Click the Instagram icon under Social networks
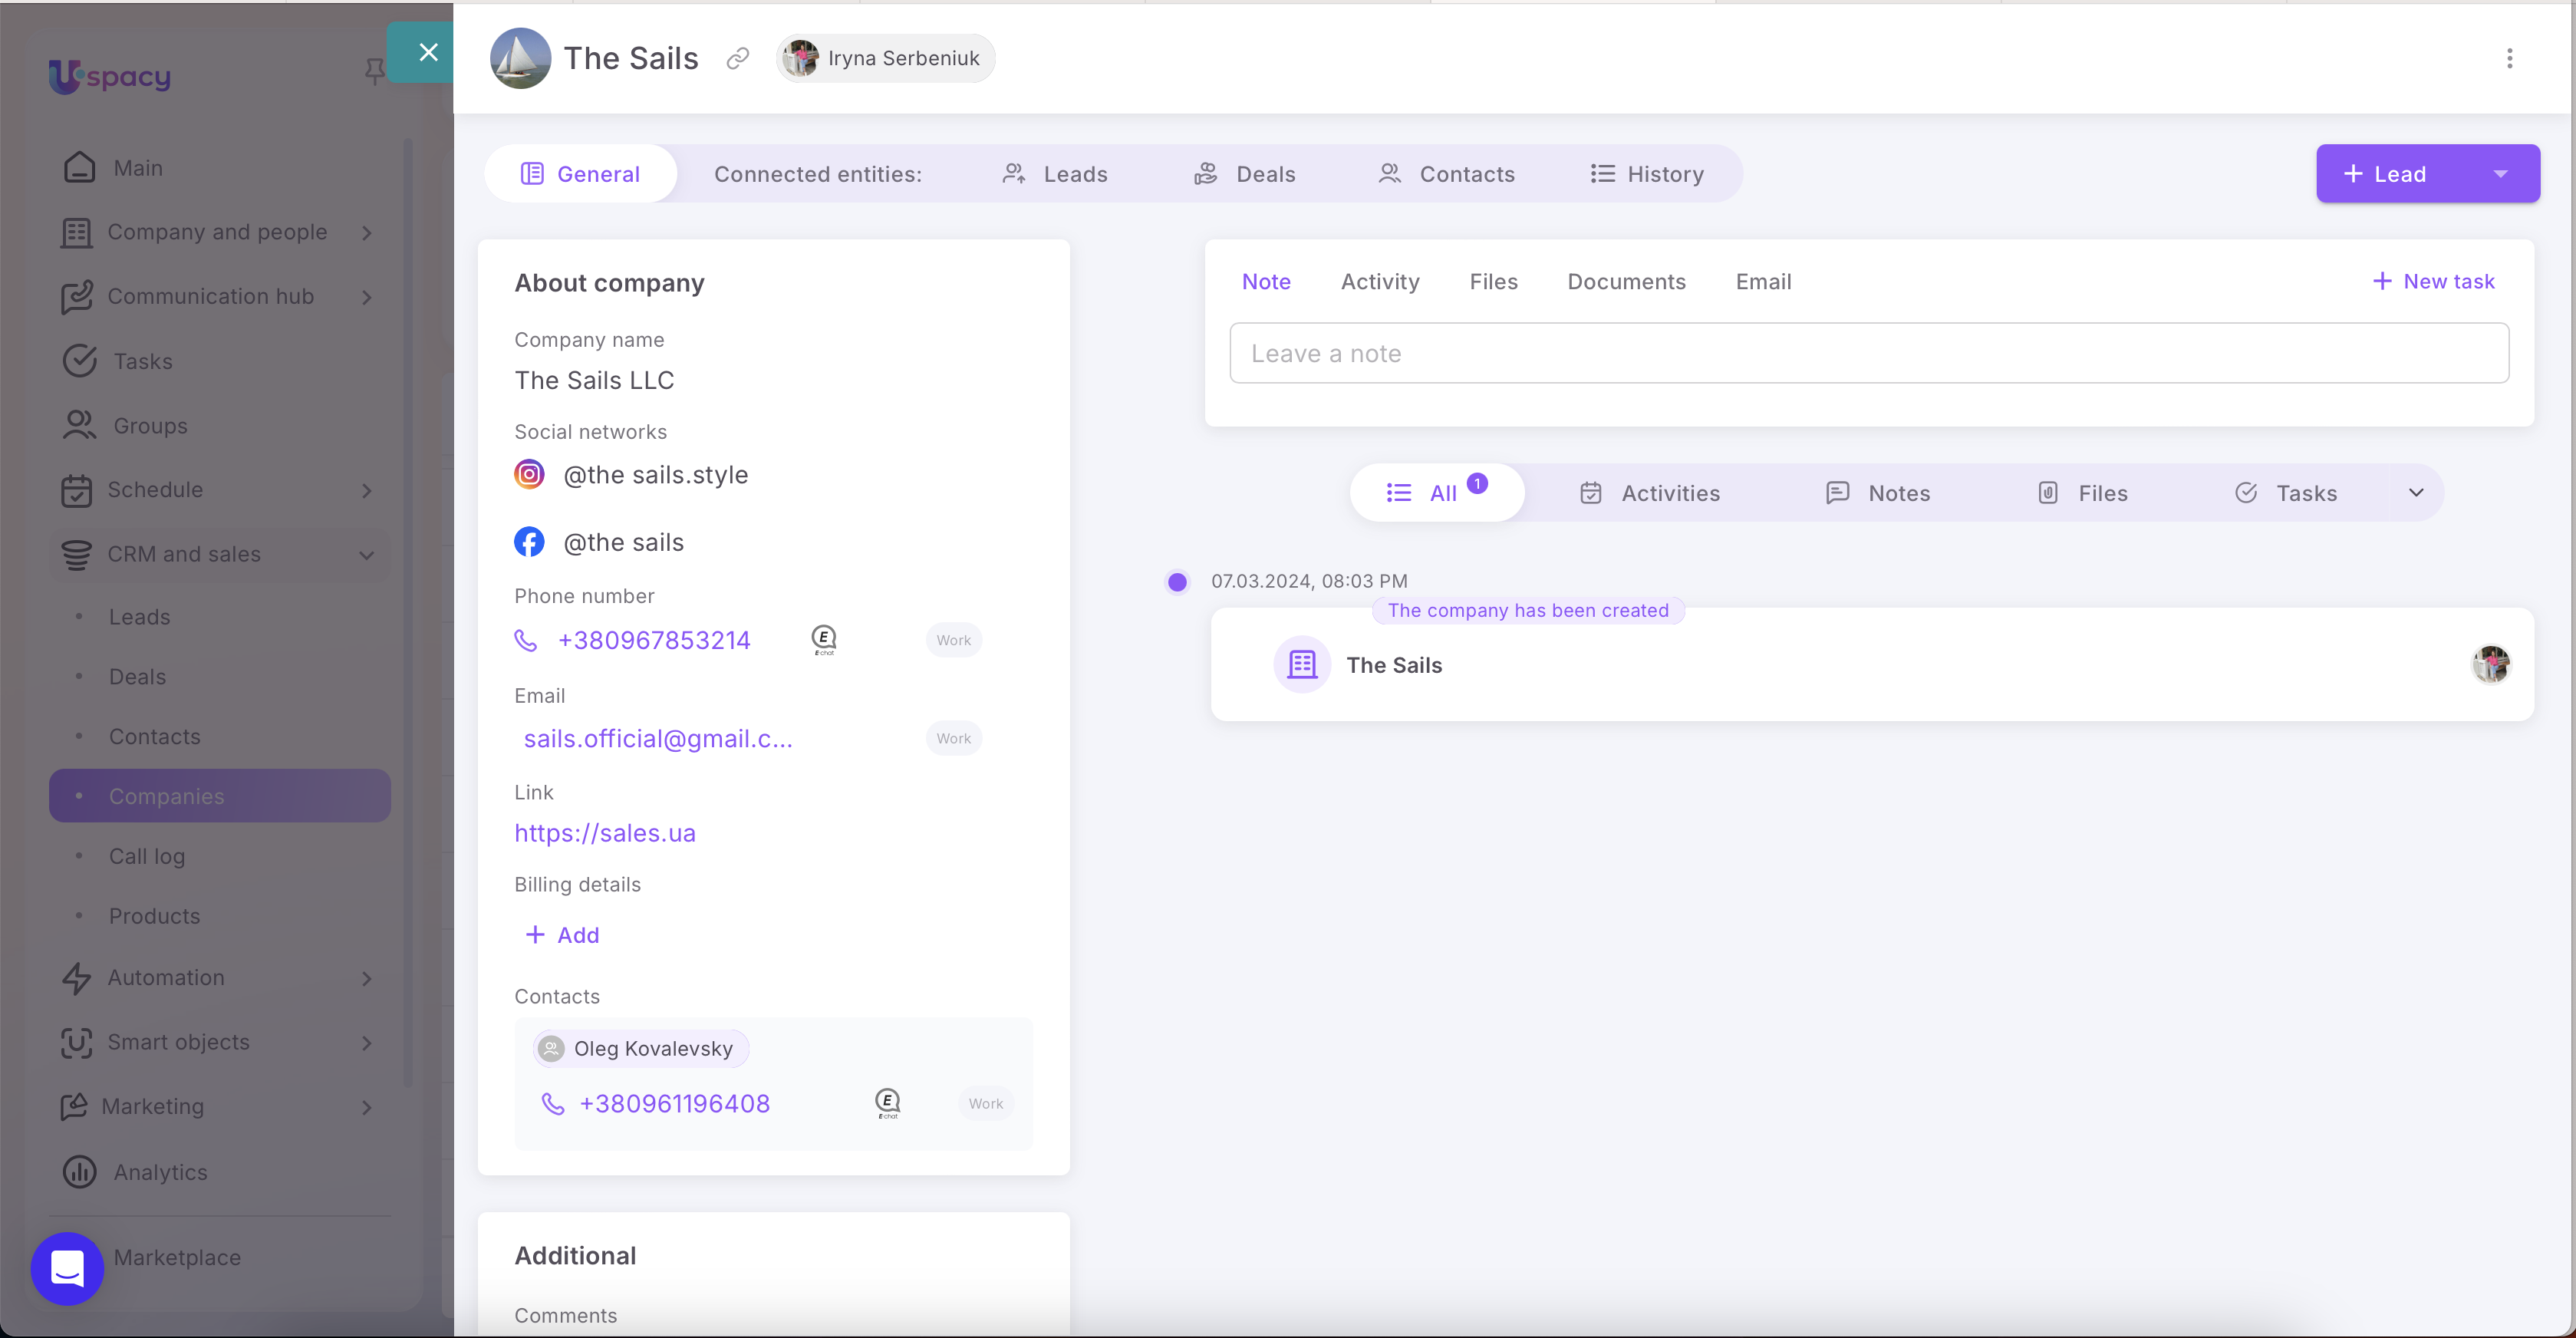 [x=529, y=474]
